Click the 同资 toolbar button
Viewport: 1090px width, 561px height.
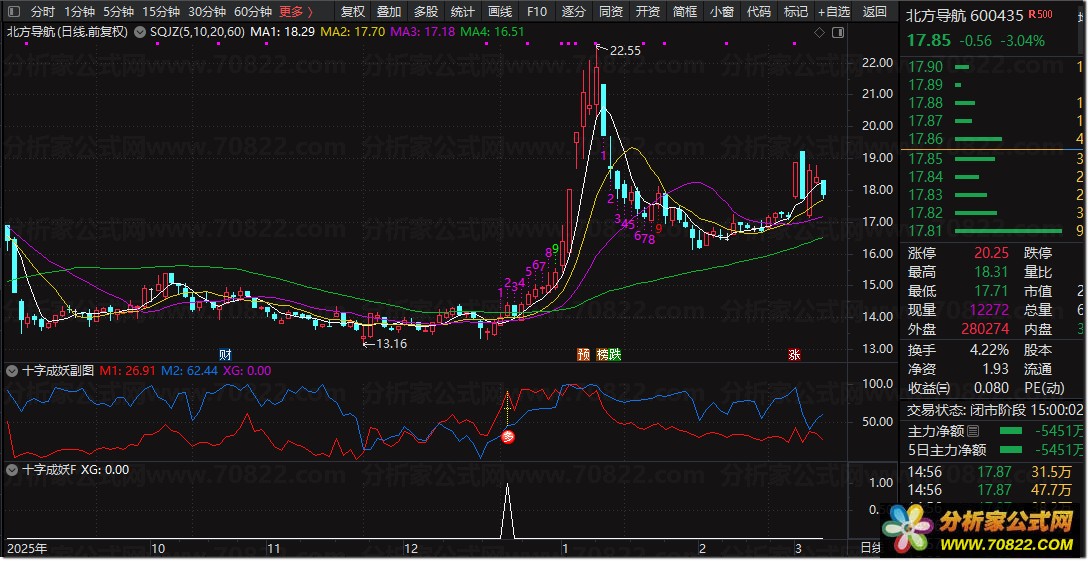[x=610, y=11]
